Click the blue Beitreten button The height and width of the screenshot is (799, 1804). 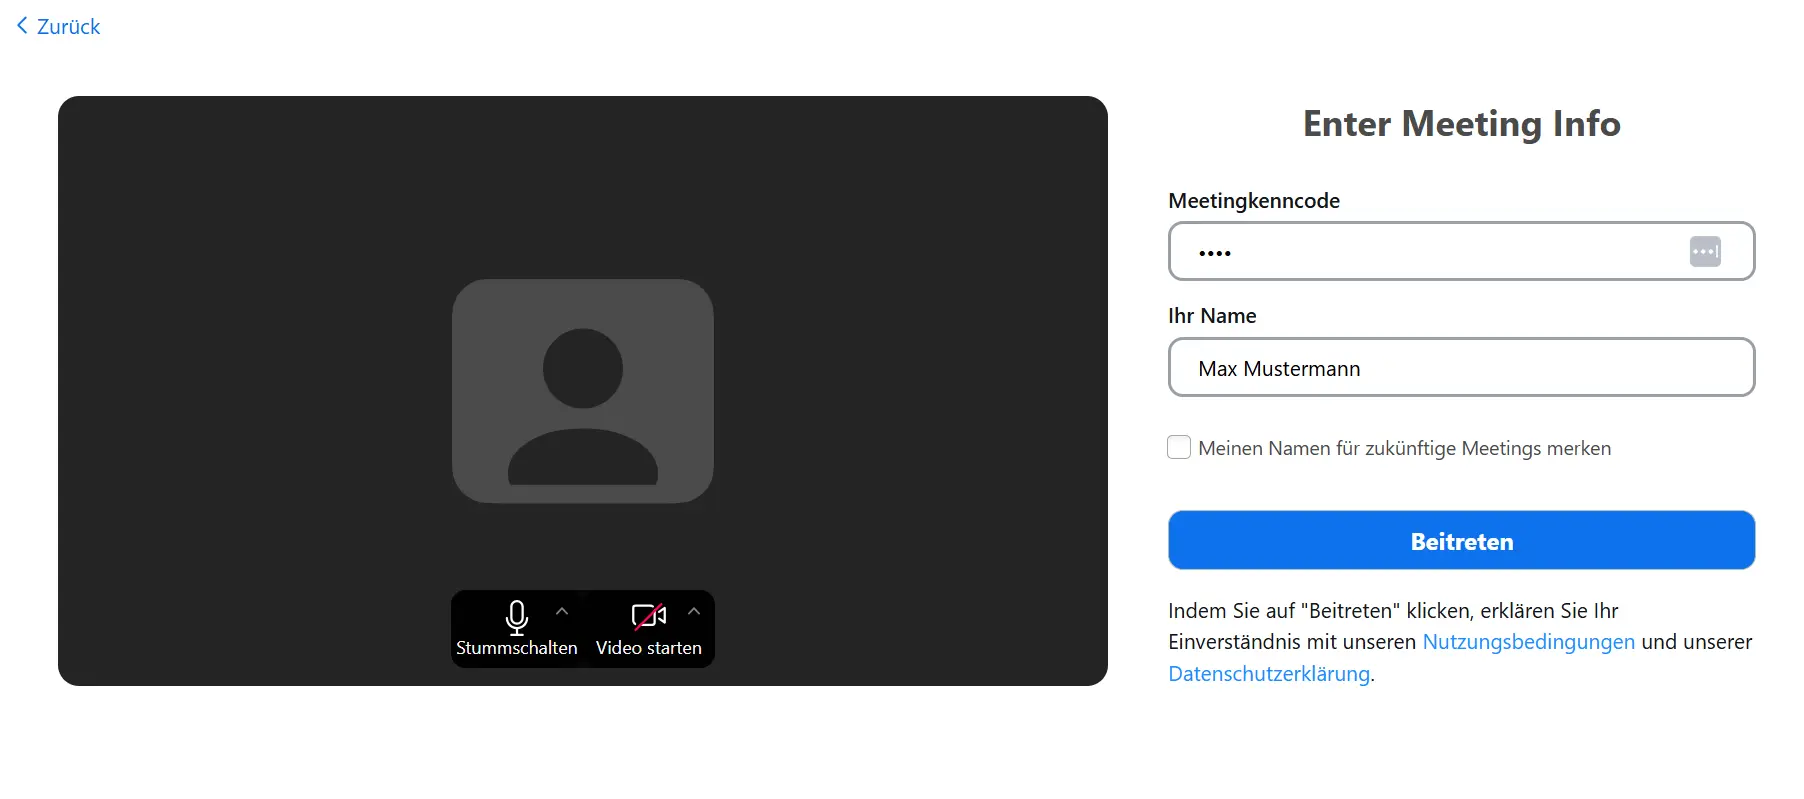[x=1461, y=541]
